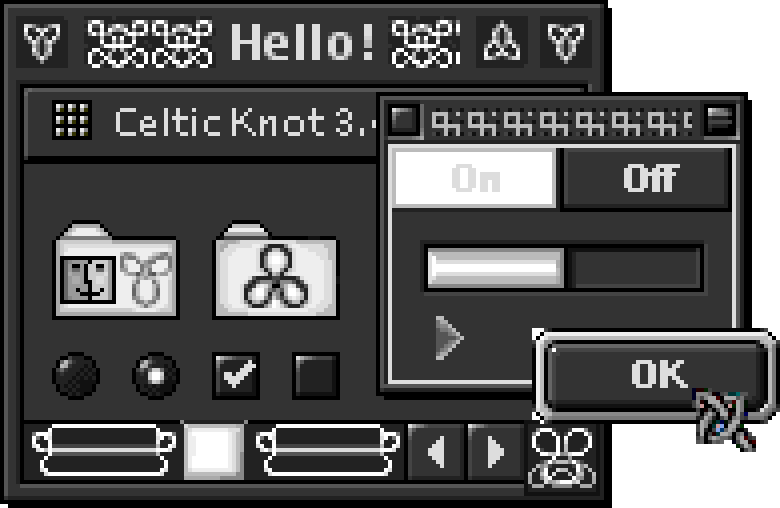Click the striped collapse box in dialog title bar
The width and height of the screenshot is (780, 508).
click(x=719, y=120)
